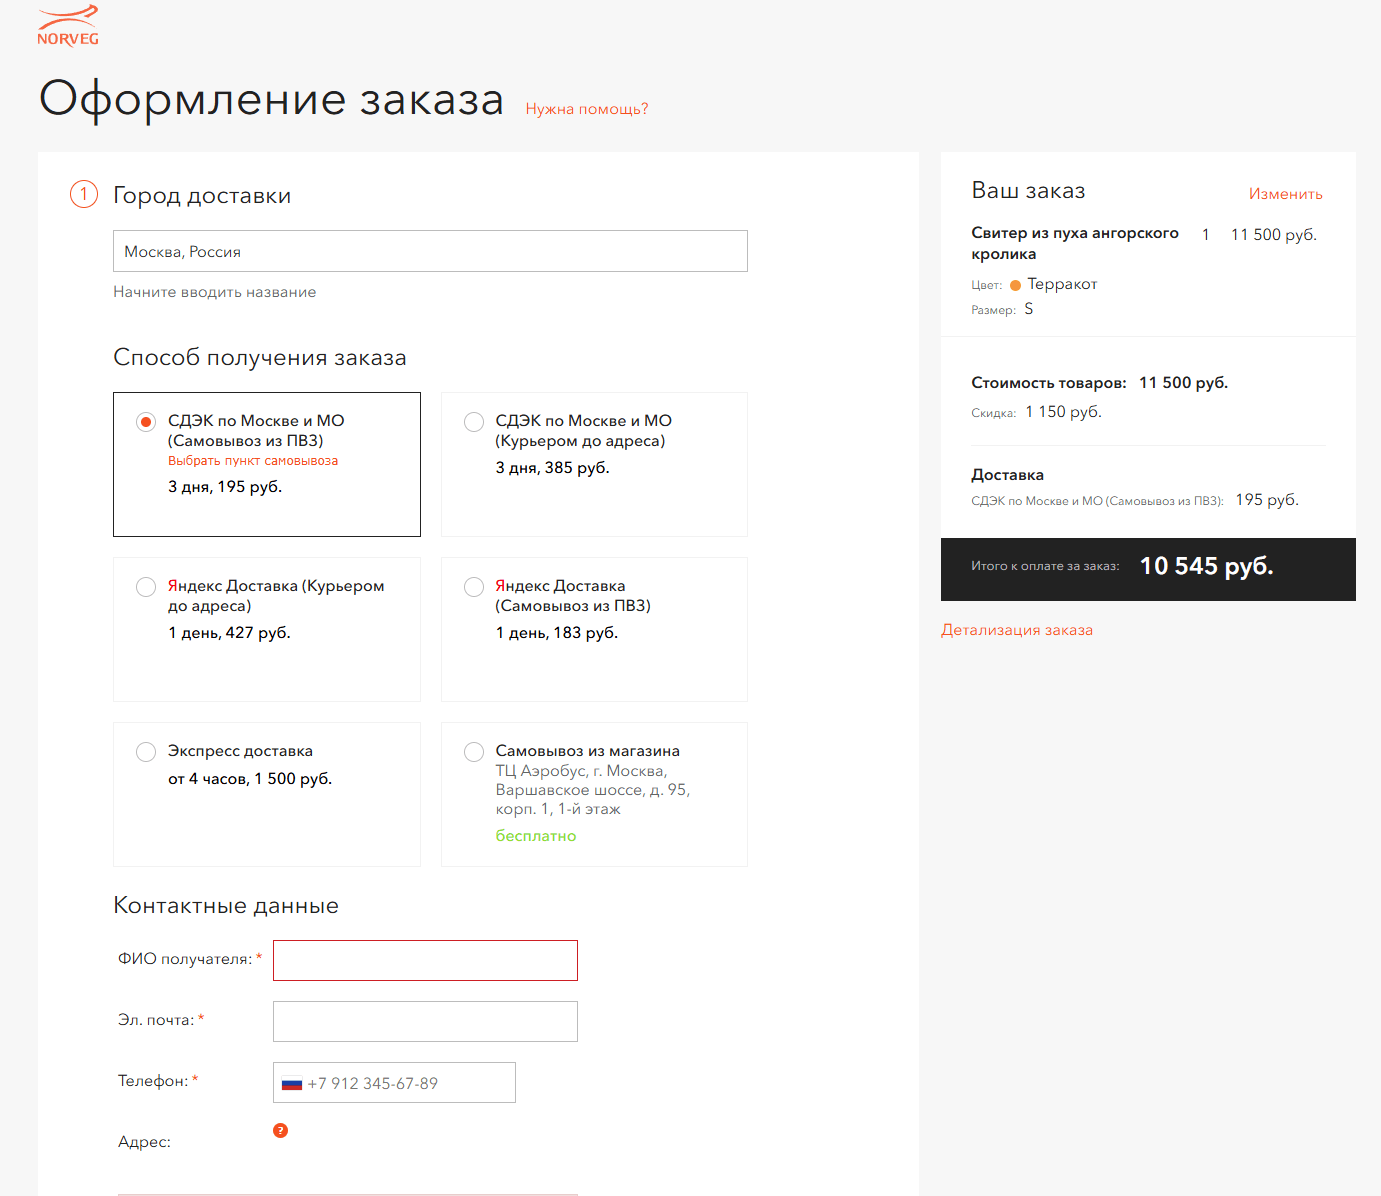
Task: Select СДЭК courier to address delivery
Action: 474,422
